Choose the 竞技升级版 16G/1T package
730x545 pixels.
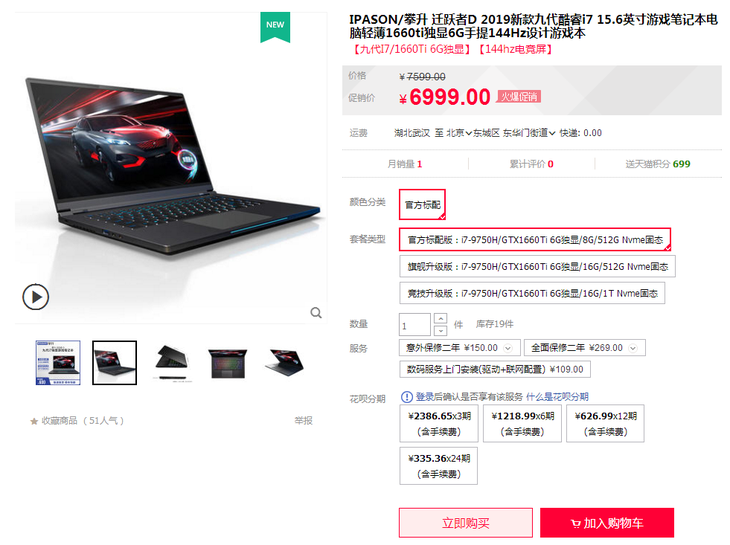pyautogui.click(x=532, y=293)
